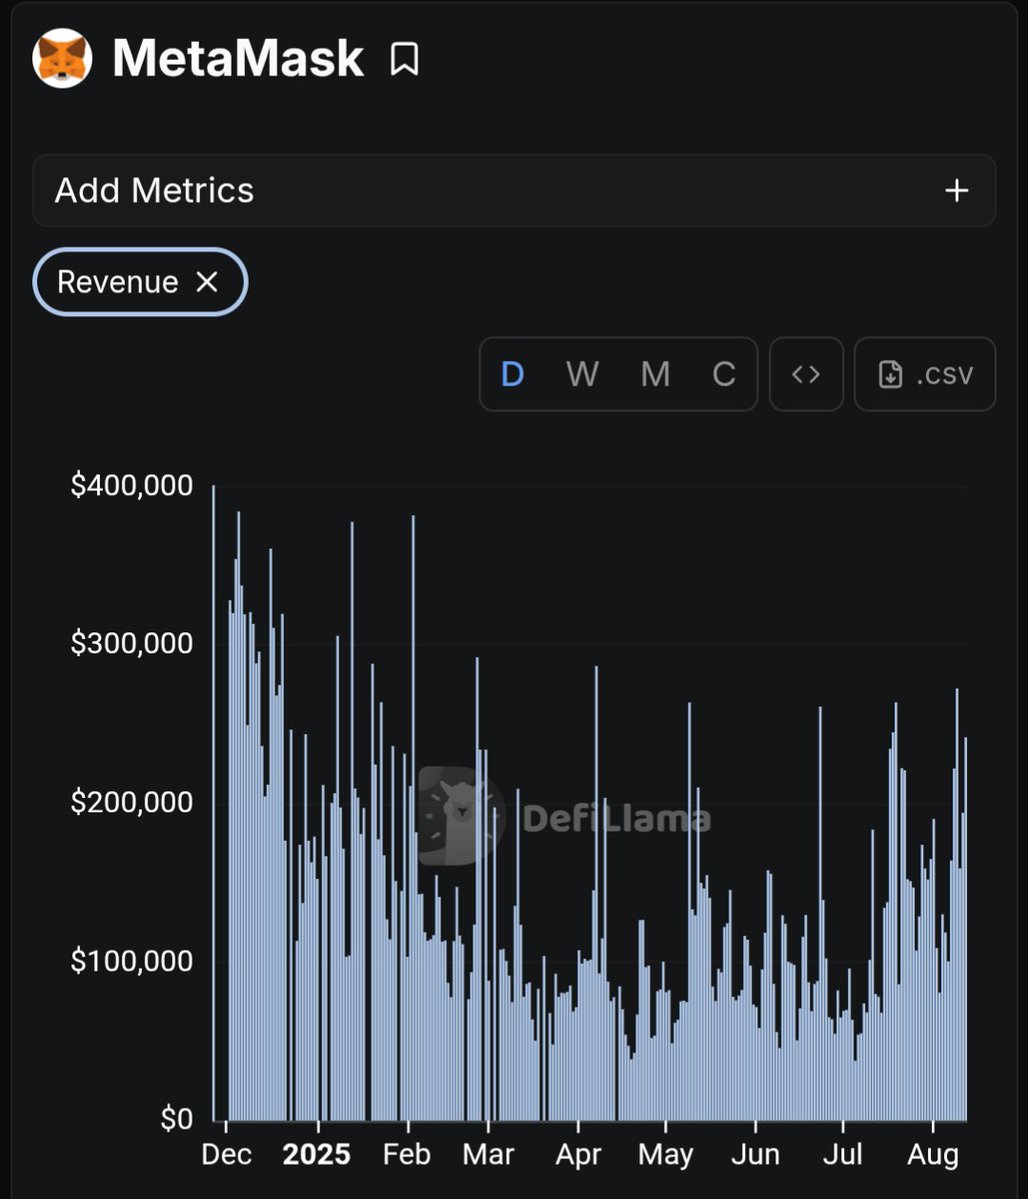Click the Dec x-axis label
1028x1199 pixels.
(x=226, y=1154)
